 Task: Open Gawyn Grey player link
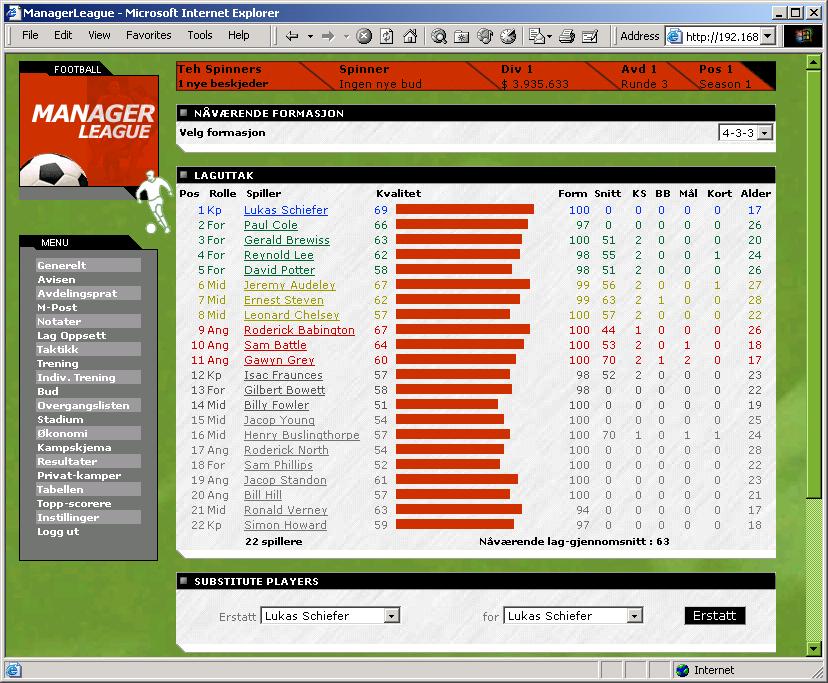tap(279, 360)
